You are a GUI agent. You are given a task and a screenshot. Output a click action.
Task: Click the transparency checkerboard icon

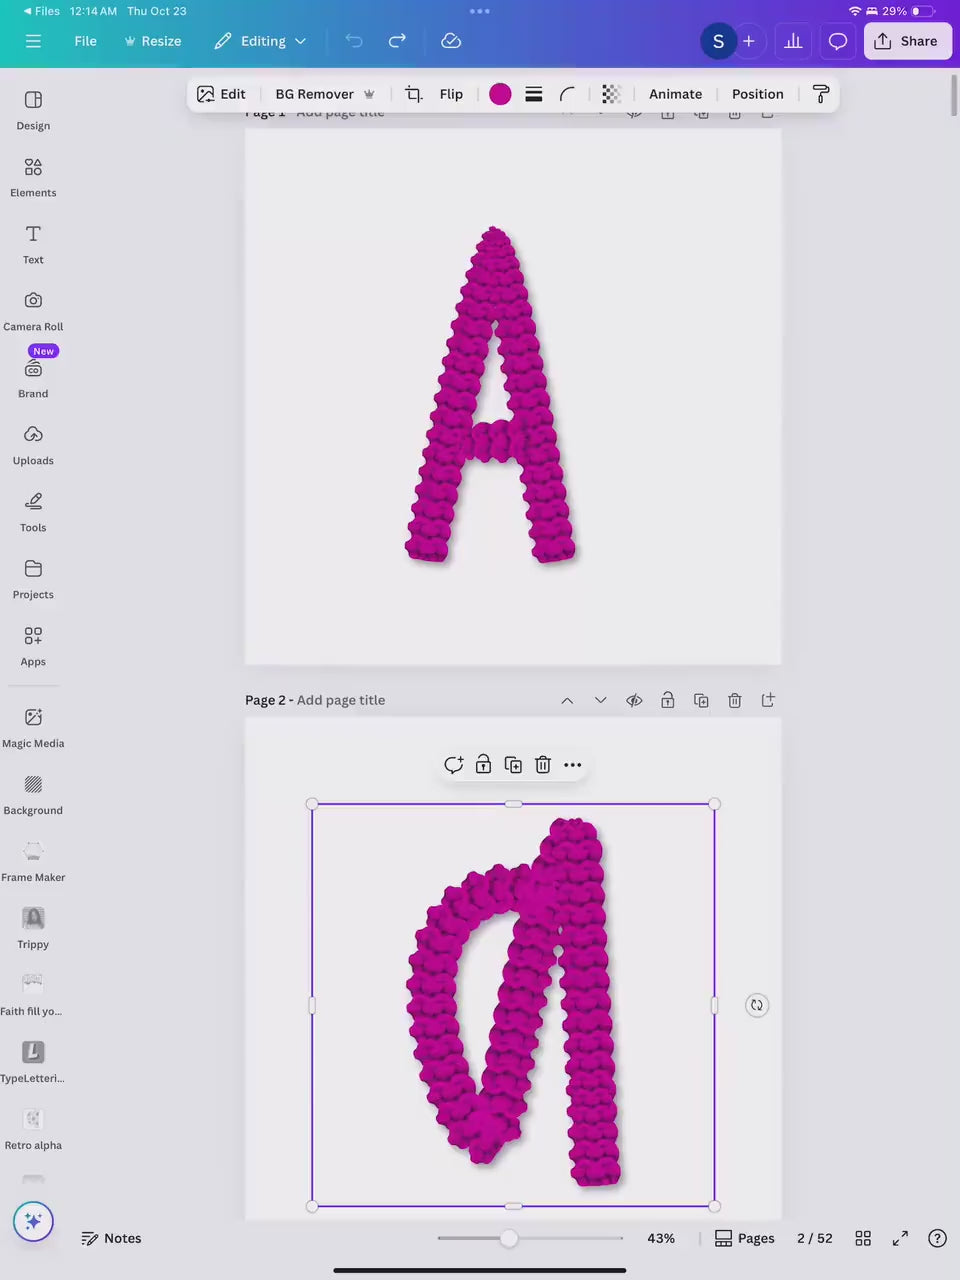tap(611, 93)
